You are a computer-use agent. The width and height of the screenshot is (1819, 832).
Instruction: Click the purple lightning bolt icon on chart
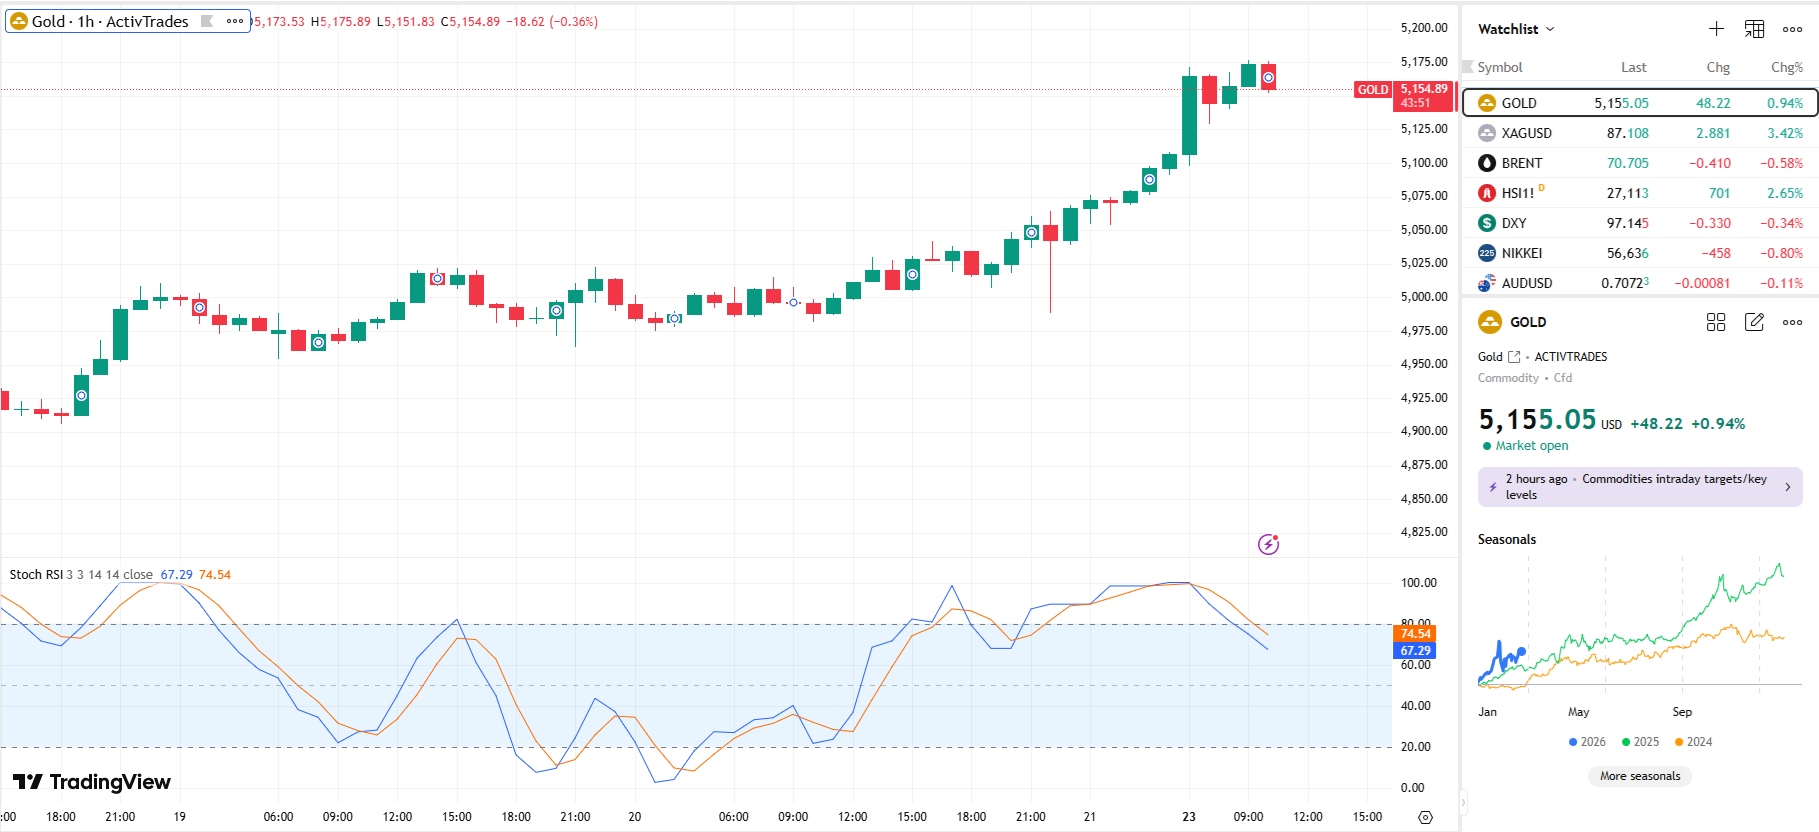(1268, 544)
